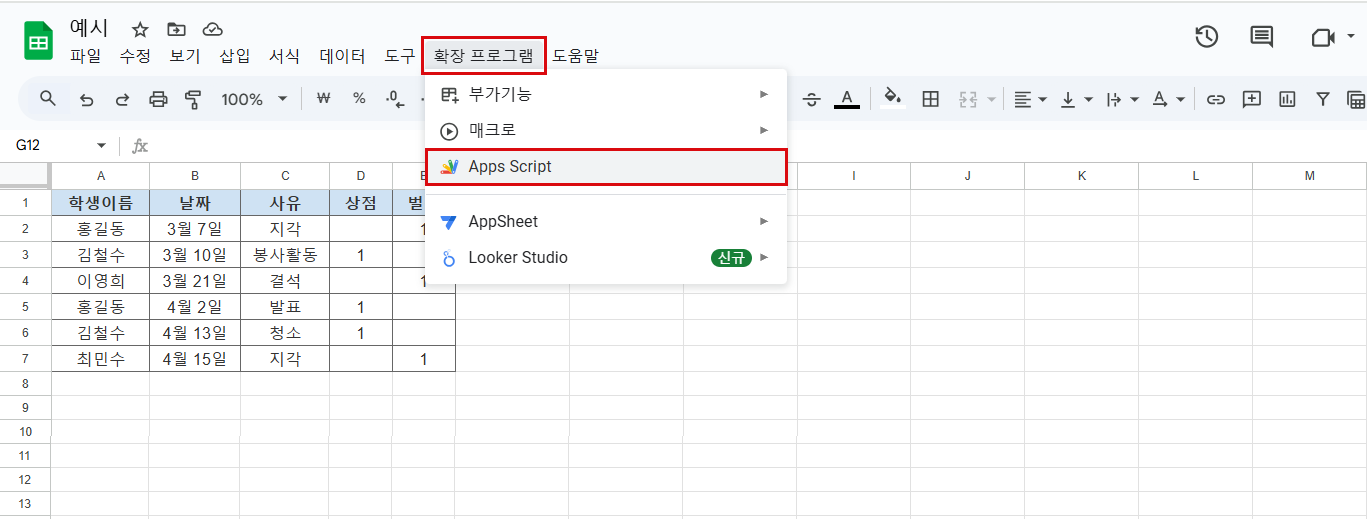Open the 도움말 menu
The image size is (1367, 519).
pos(575,56)
